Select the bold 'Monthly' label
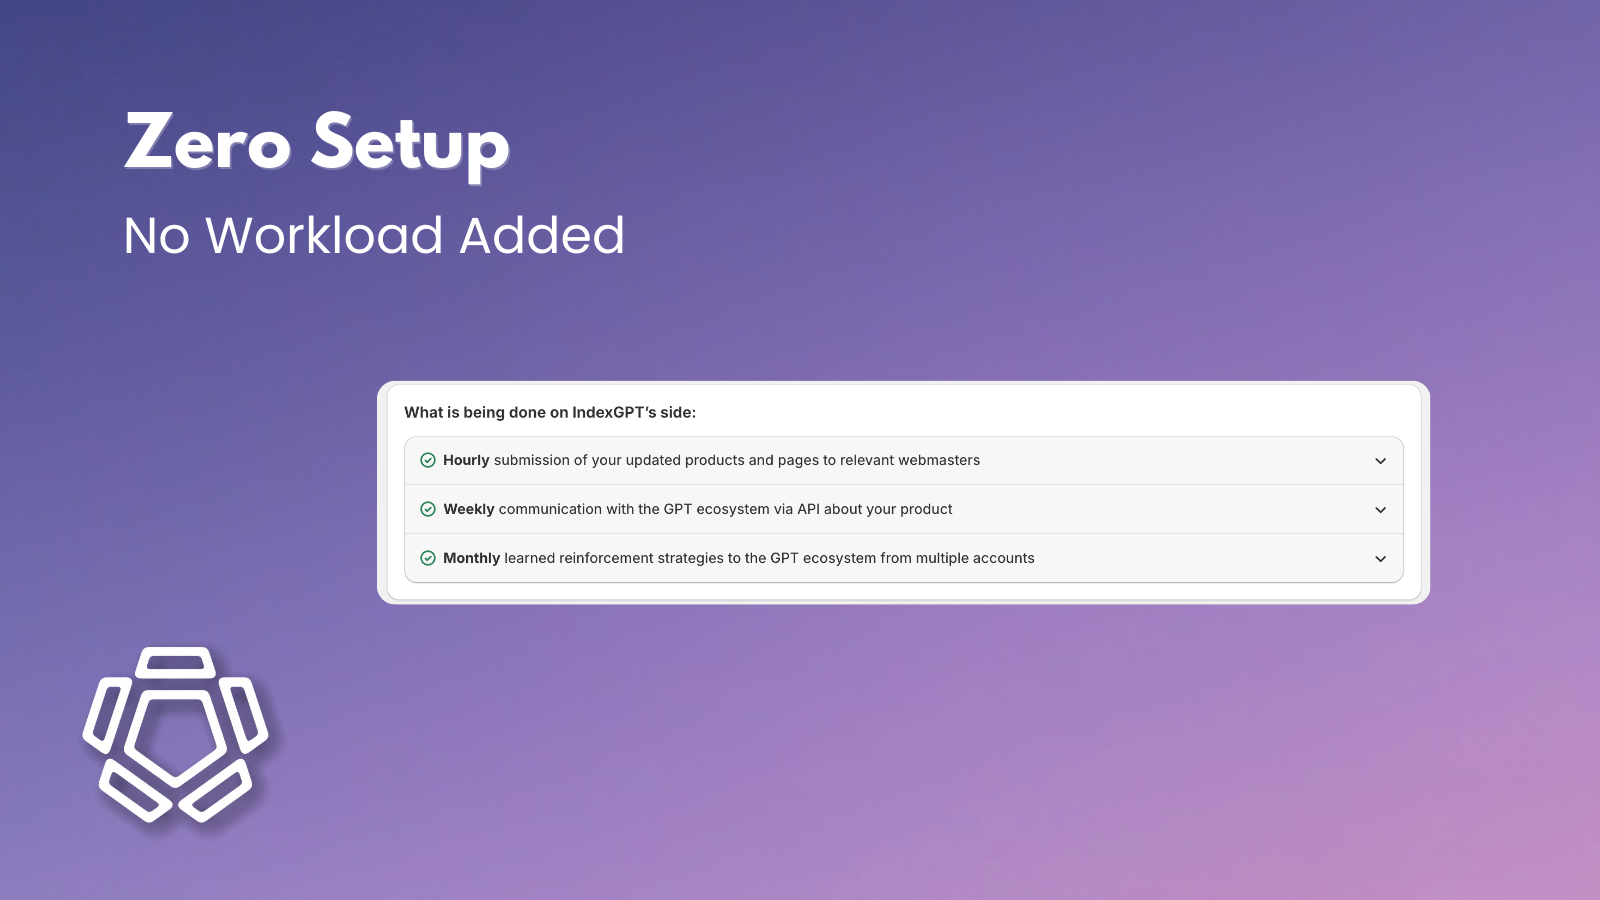This screenshot has height=900, width=1600. pos(471,558)
